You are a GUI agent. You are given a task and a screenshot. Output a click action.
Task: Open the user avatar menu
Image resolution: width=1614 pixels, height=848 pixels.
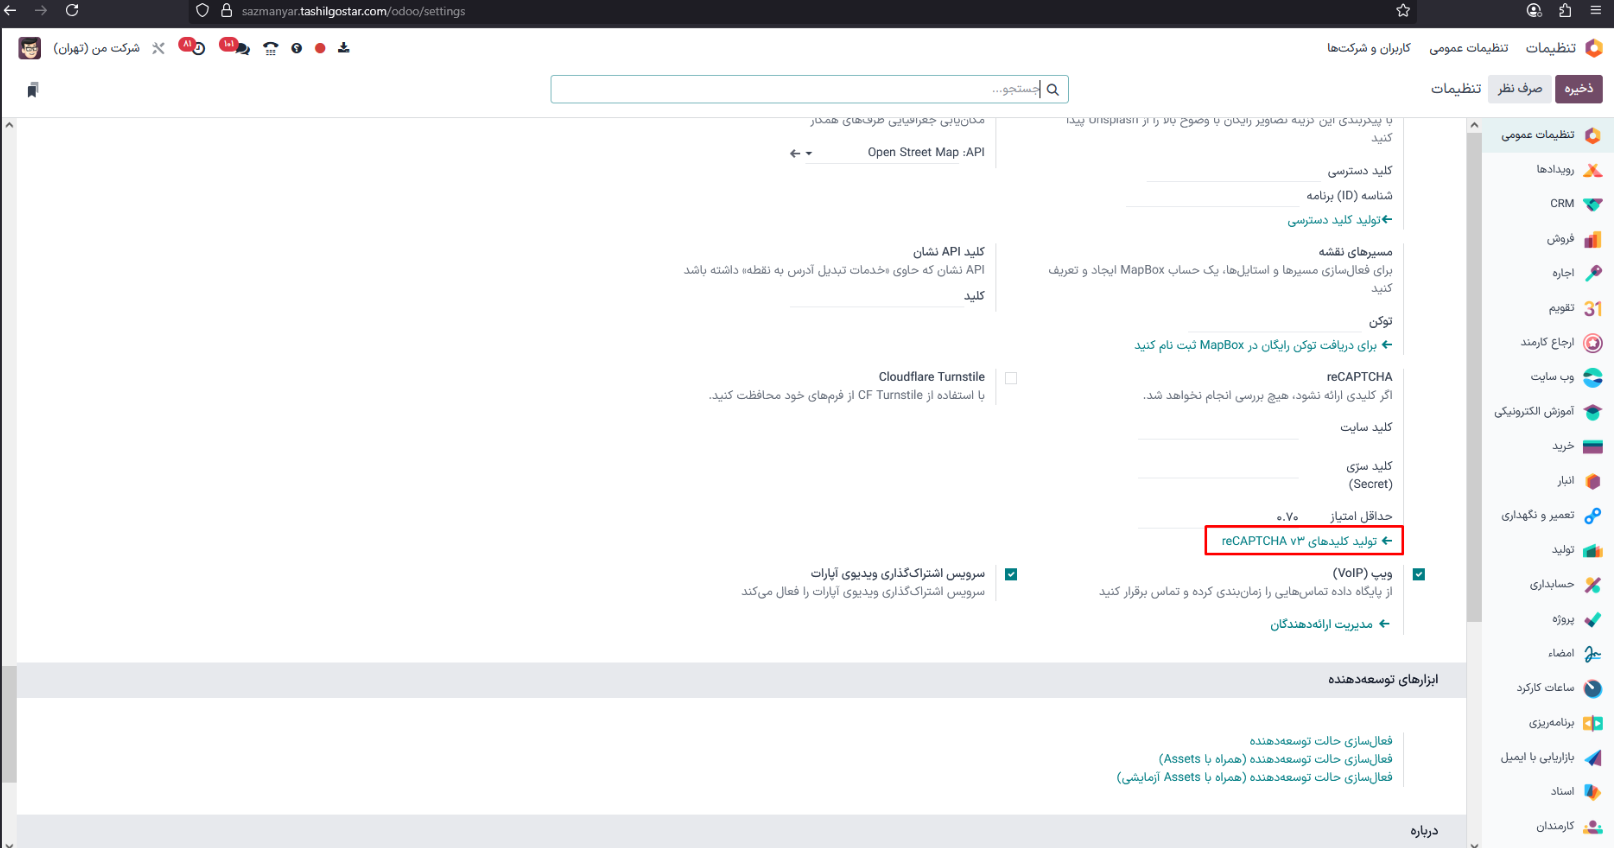tap(30, 48)
